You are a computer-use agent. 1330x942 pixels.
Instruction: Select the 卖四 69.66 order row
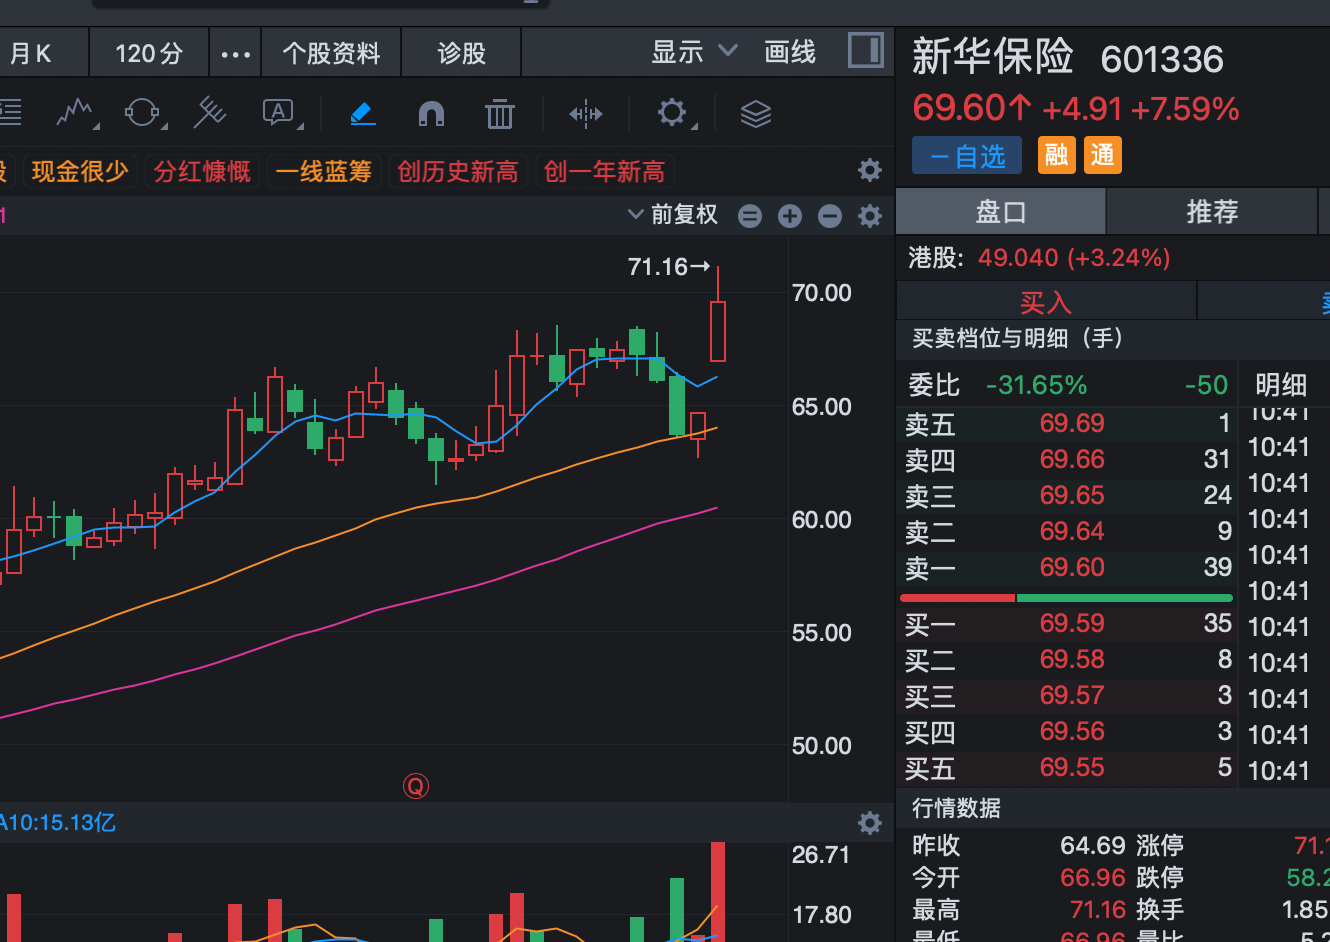point(1068,460)
